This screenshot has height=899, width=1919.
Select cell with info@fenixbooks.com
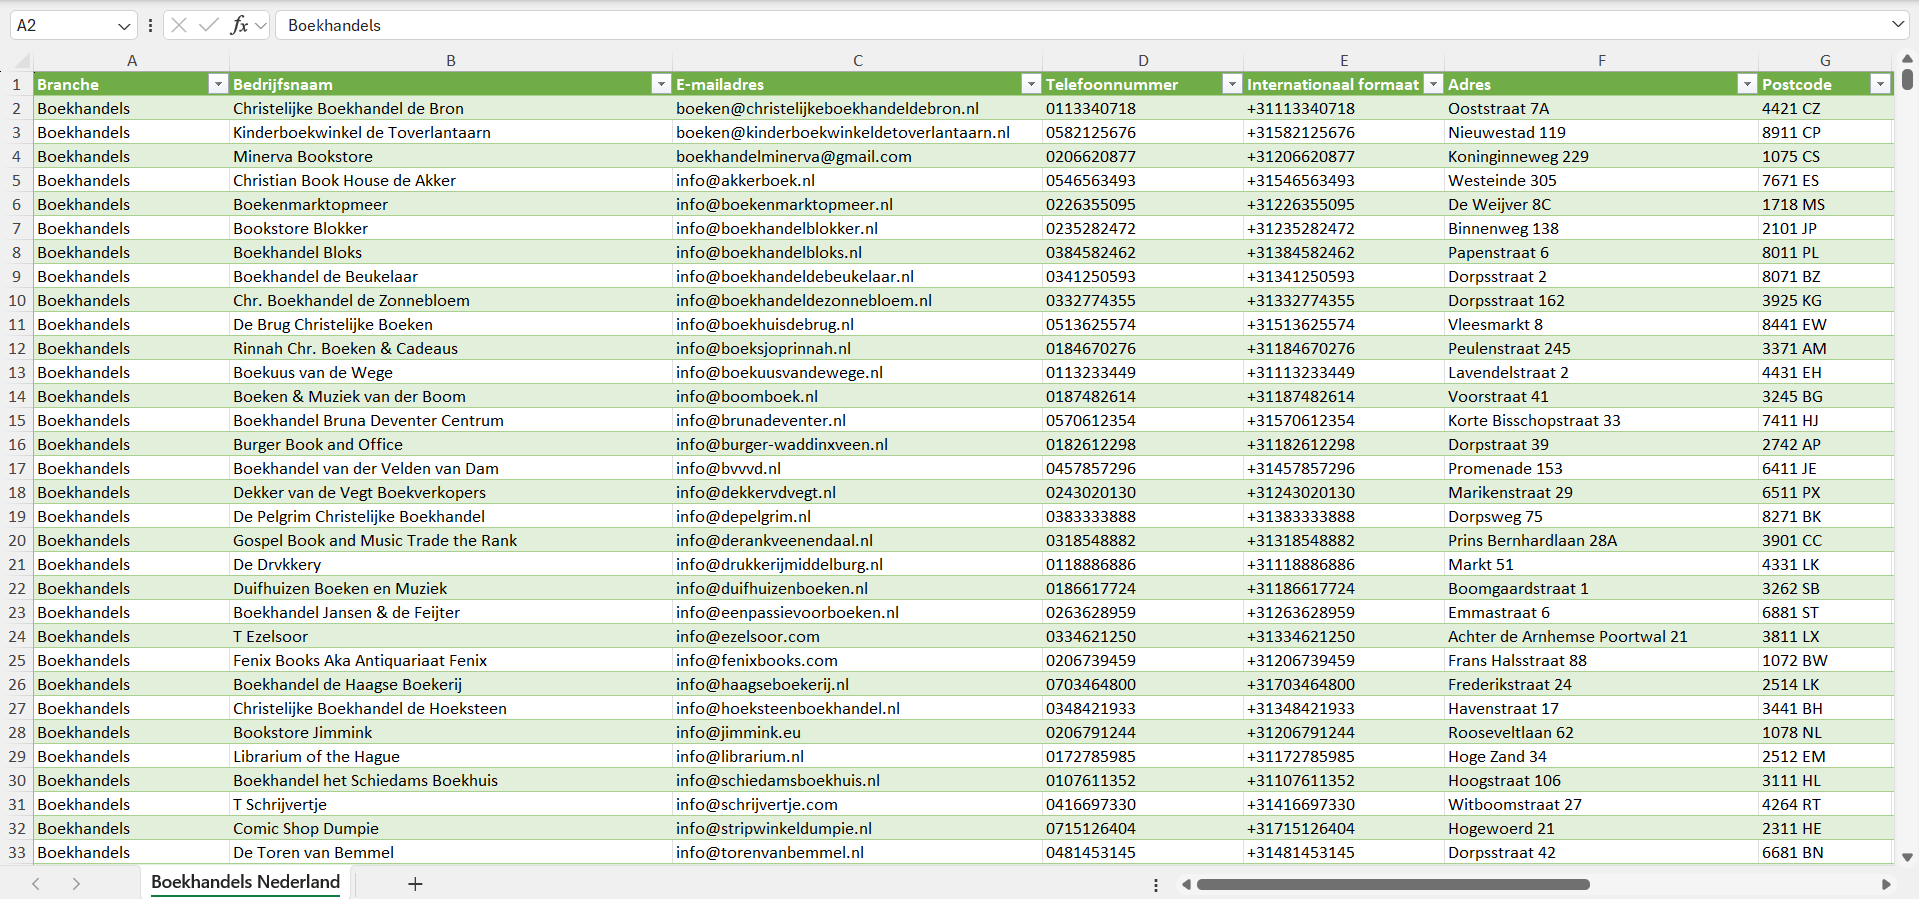(756, 661)
